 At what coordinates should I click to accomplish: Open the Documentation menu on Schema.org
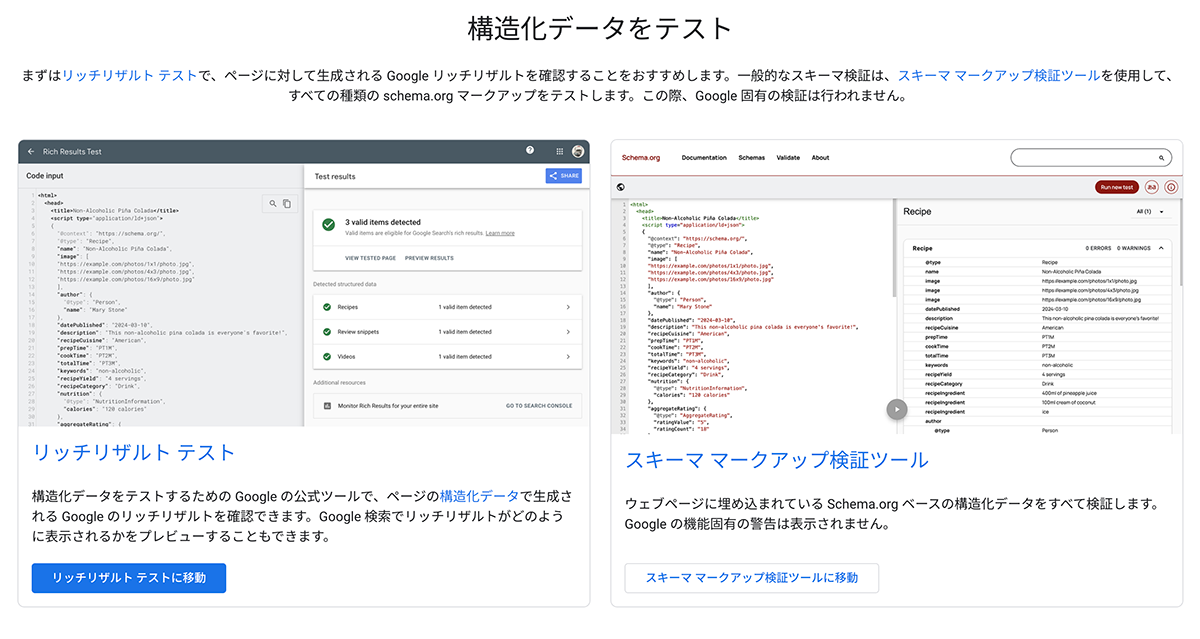tap(704, 158)
